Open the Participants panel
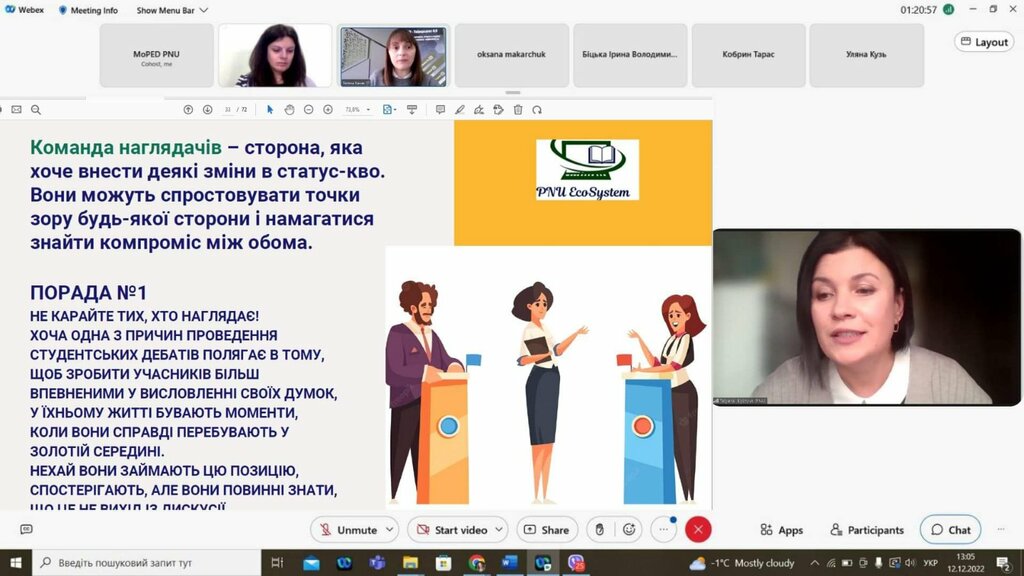The image size is (1024, 576). (867, 530)
